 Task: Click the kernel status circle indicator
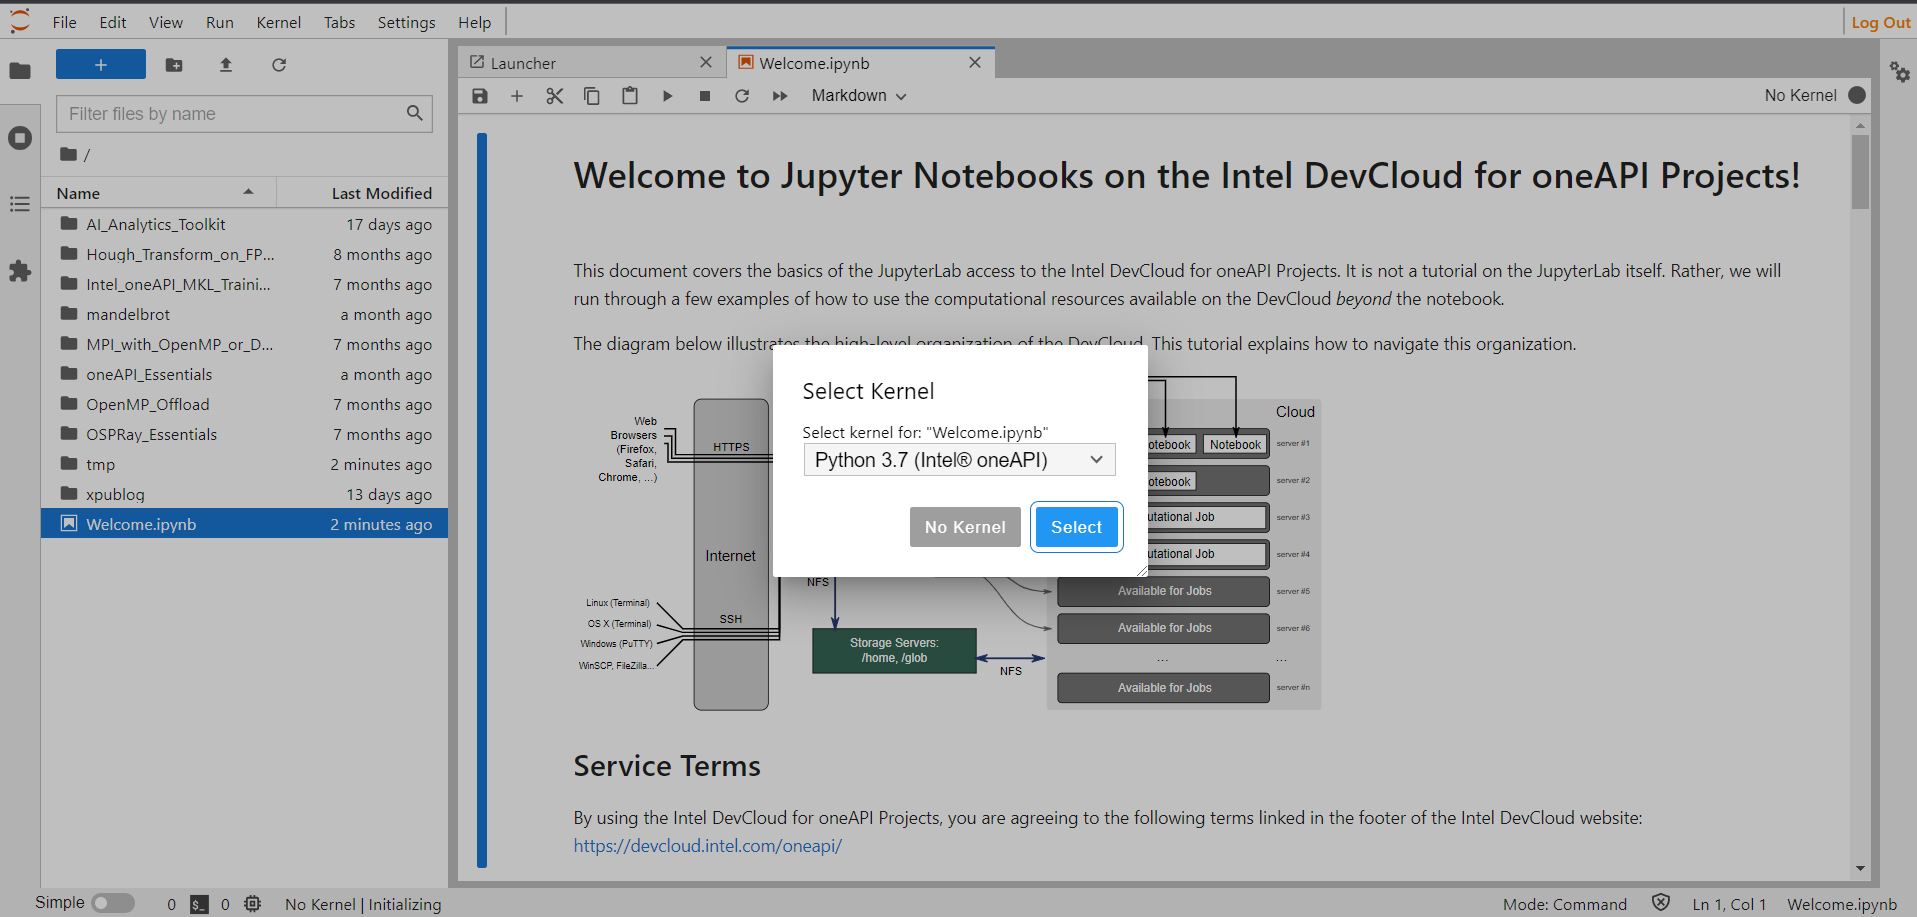[1857, 95]
